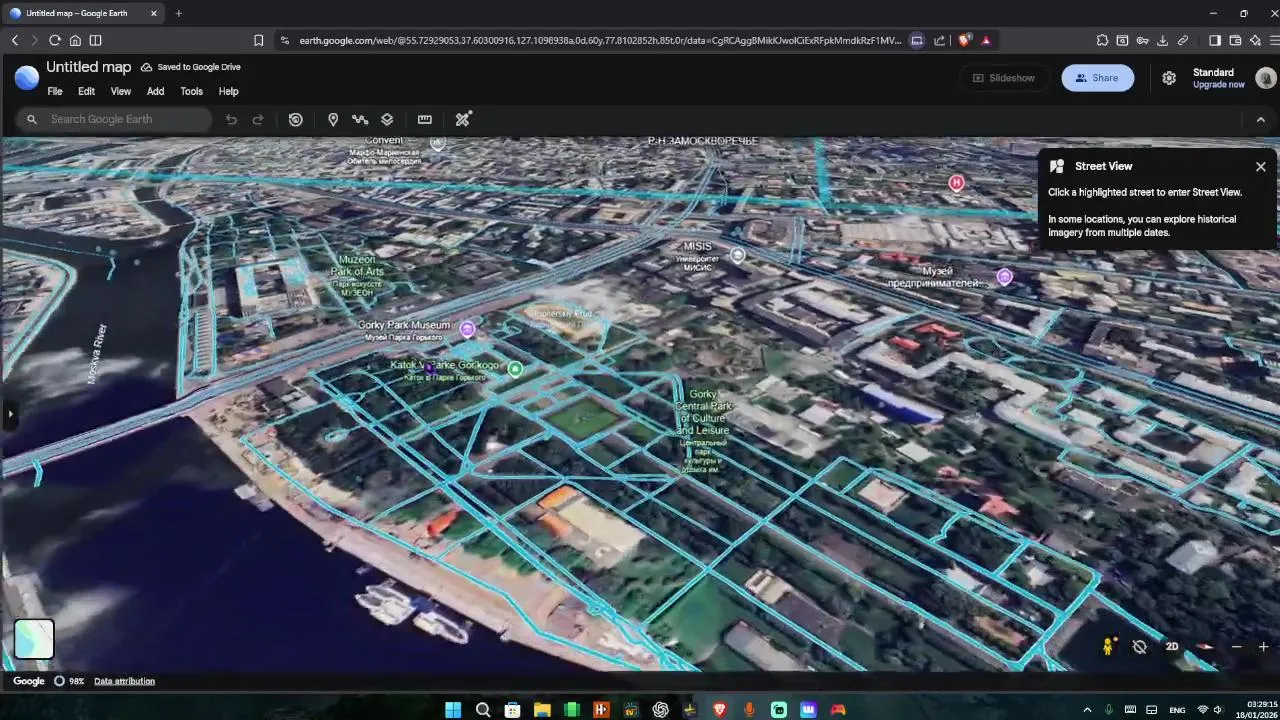Click the Pegman Street View icon
Screen dimensions: 1280x720
click(1108, 647)
